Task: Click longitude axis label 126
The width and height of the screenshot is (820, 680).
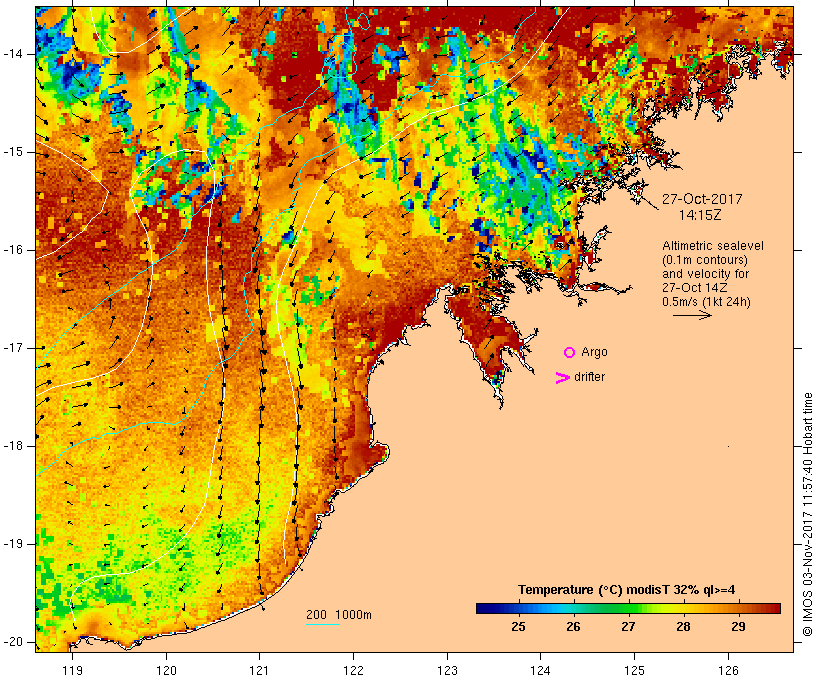Action: pos(728,671)
